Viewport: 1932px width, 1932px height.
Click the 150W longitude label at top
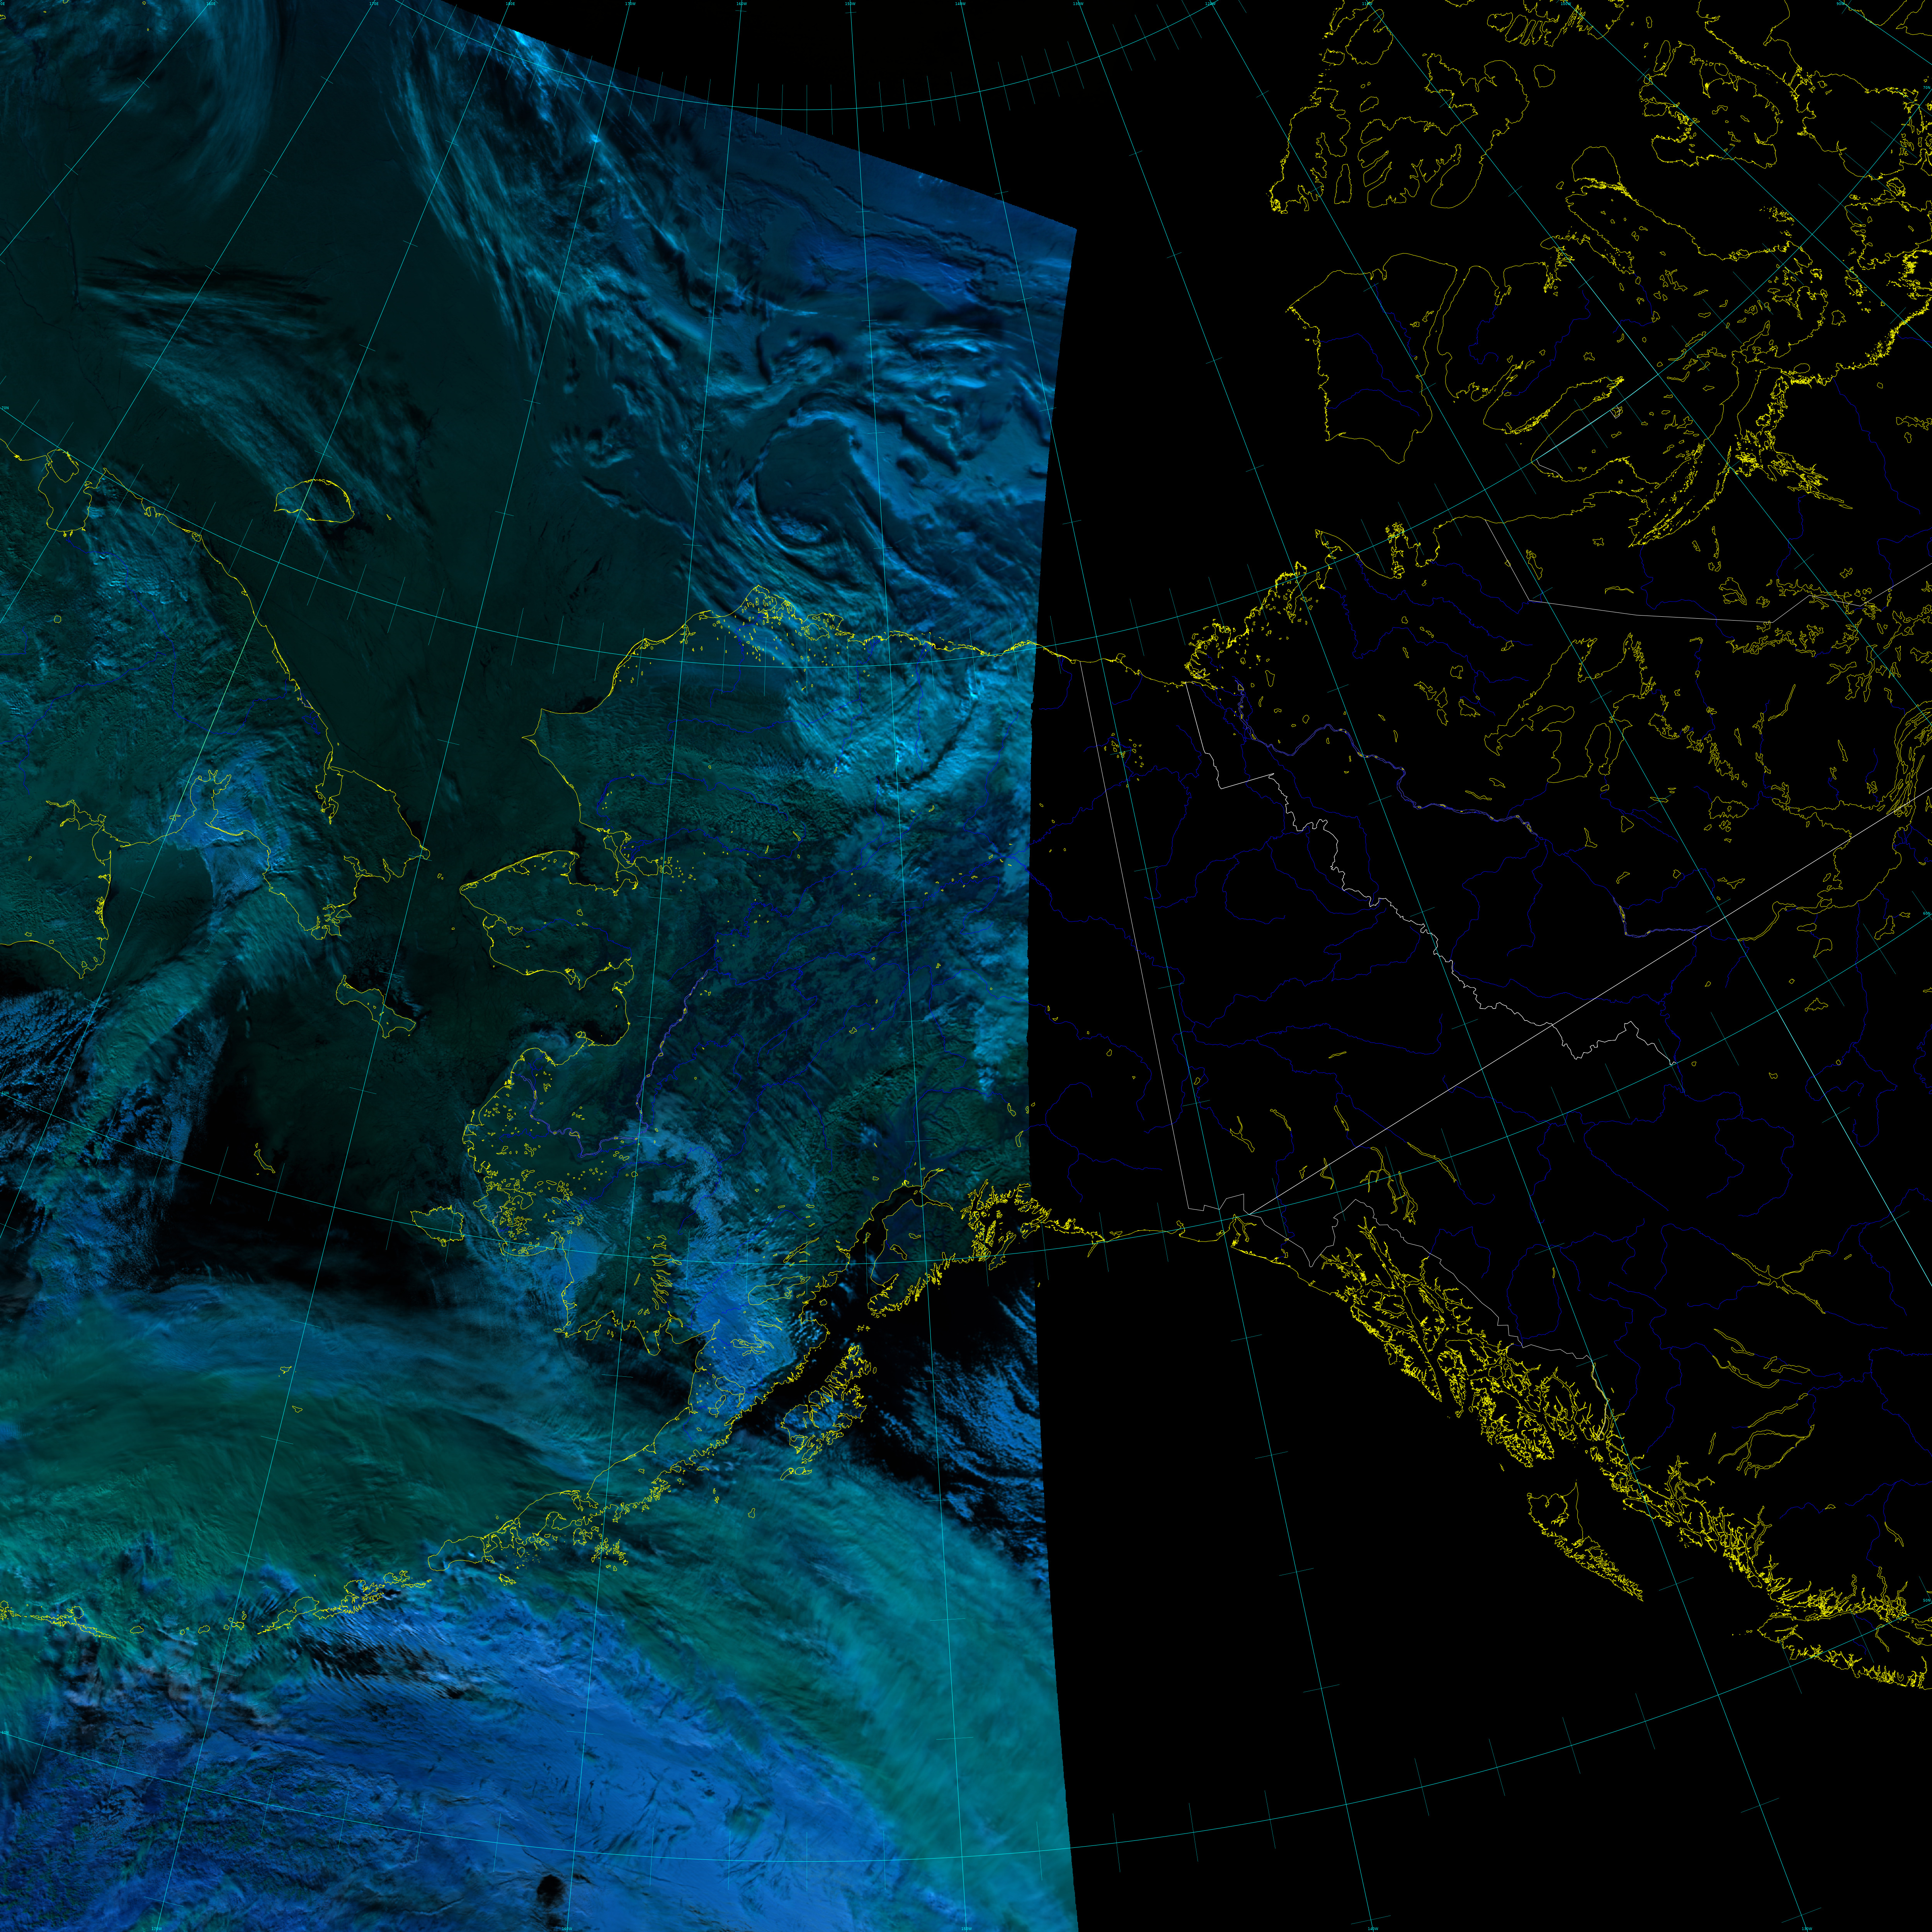[x=850, y=4]
